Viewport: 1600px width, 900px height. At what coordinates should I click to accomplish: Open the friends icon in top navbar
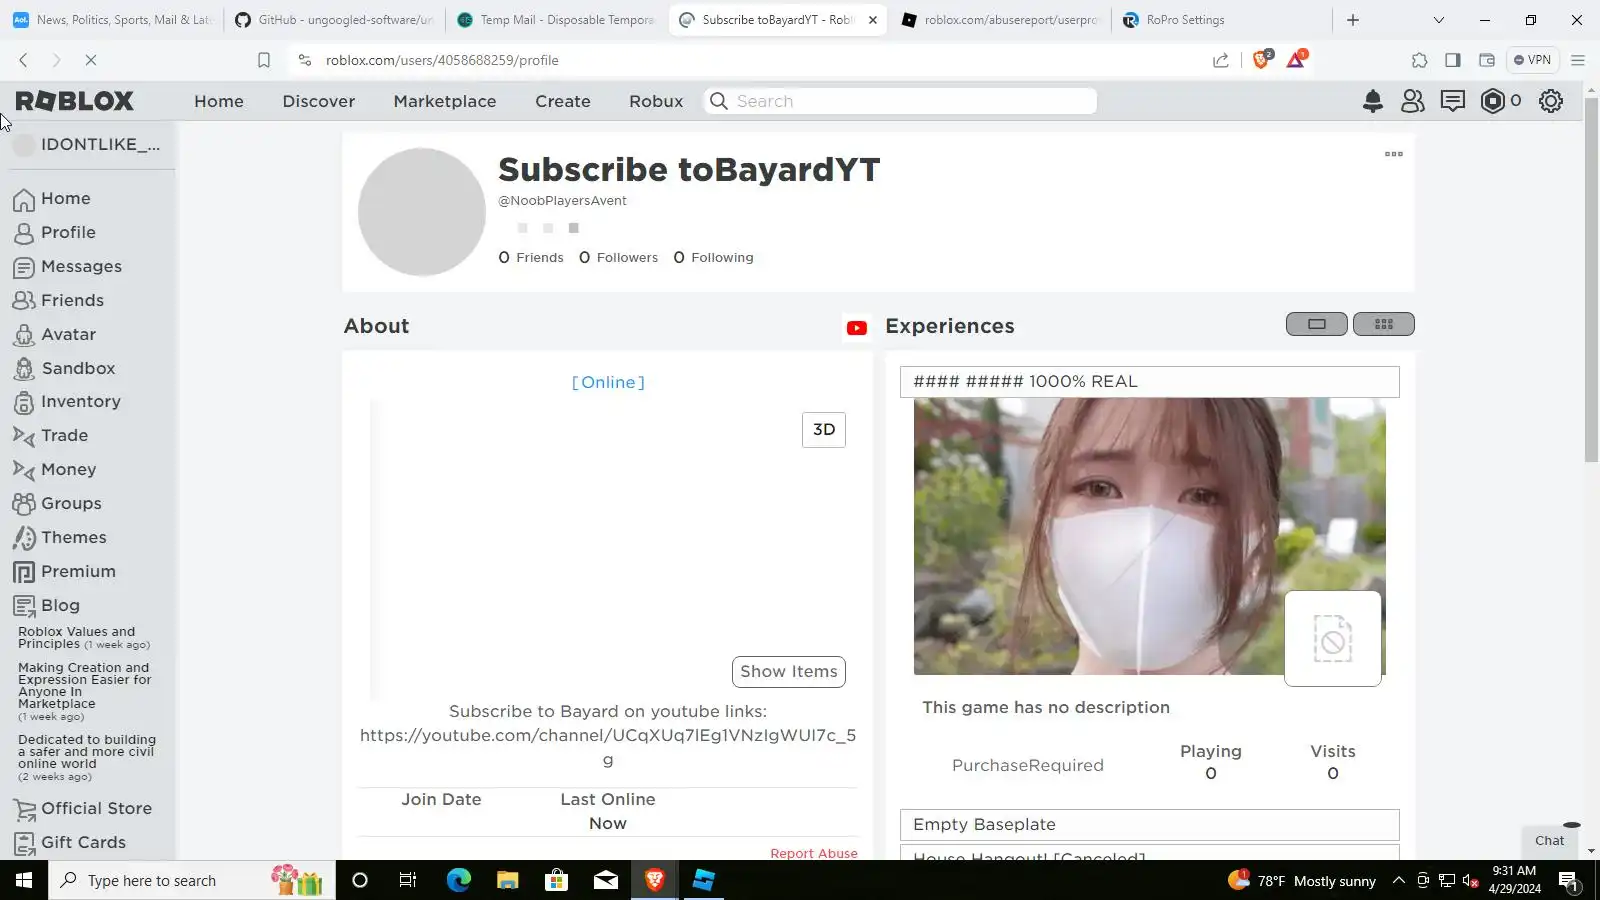click(1413, 101)
